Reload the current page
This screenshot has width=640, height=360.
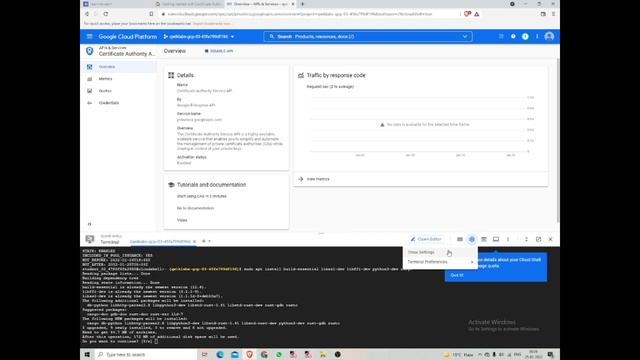tap(106, 14)
